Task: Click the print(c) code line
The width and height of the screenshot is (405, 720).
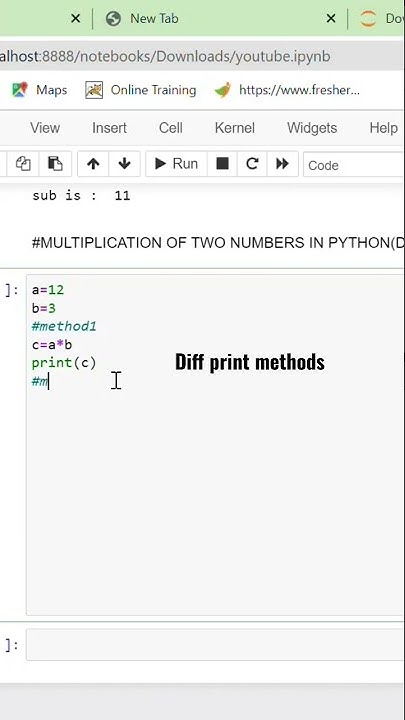Action: 64,363
